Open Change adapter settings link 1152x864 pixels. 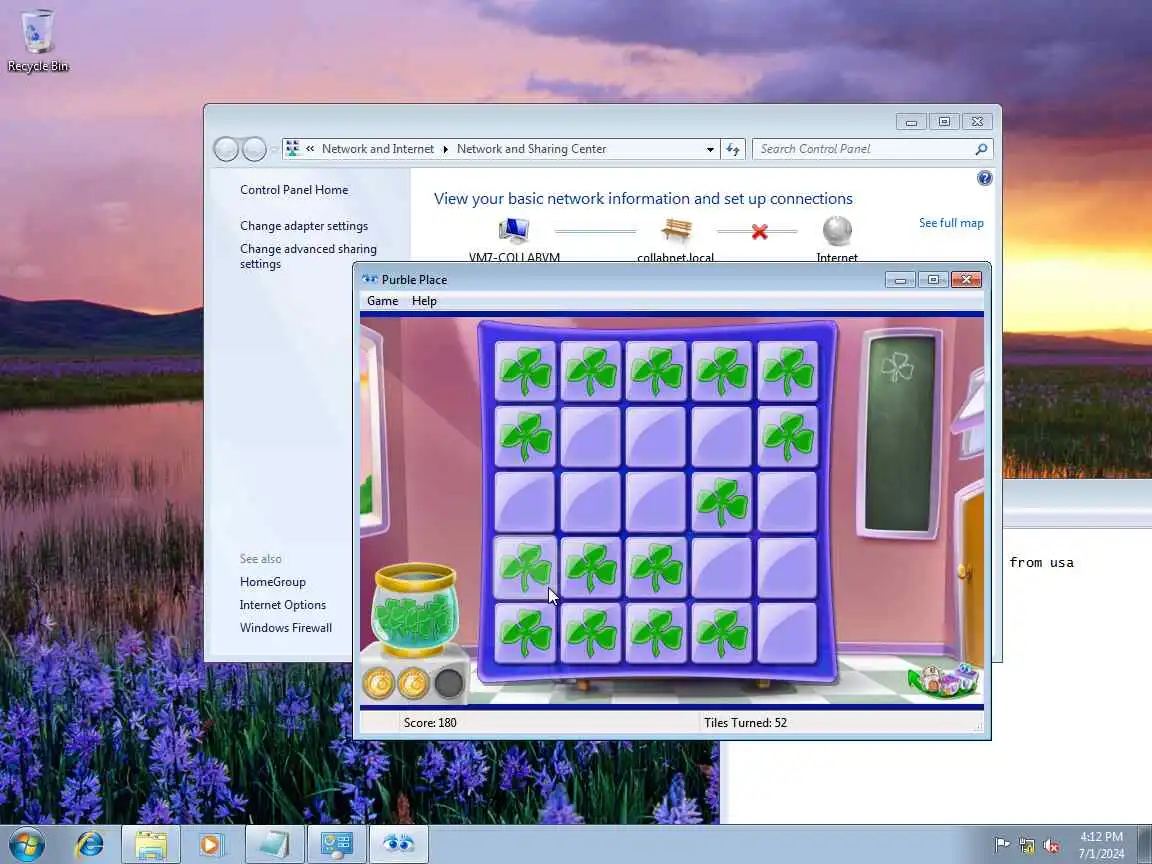click(x=303, y=226)
